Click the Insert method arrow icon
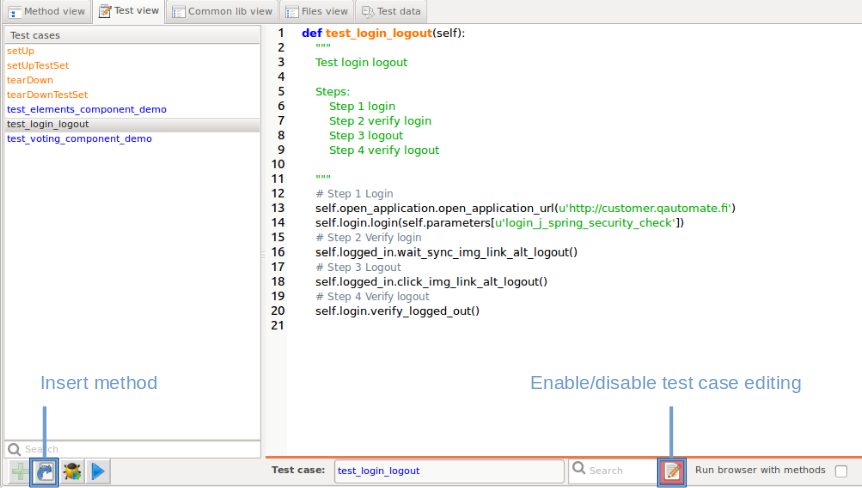 click(x=45, y=472)
